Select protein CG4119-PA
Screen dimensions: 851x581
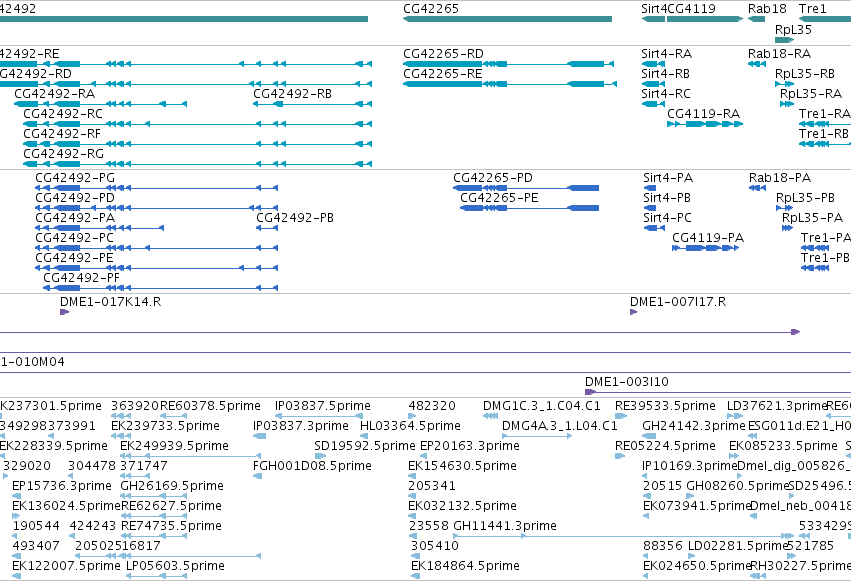(x=706, y=248)
